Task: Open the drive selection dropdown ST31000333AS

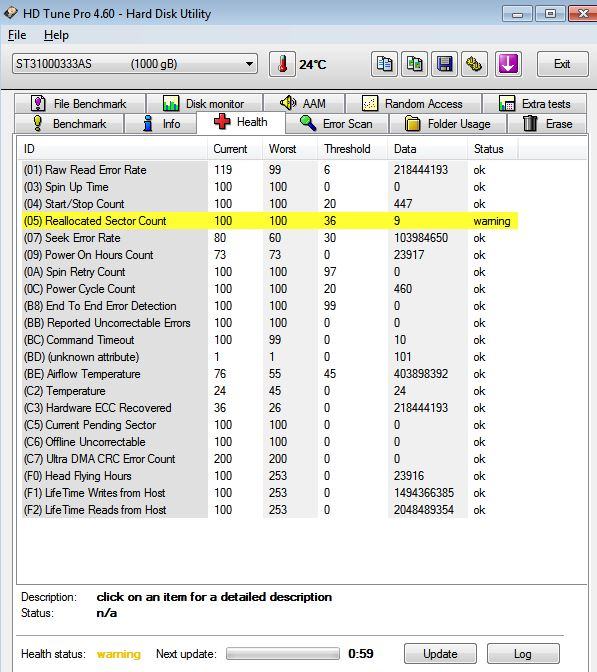Action: (x=135, y=64)
